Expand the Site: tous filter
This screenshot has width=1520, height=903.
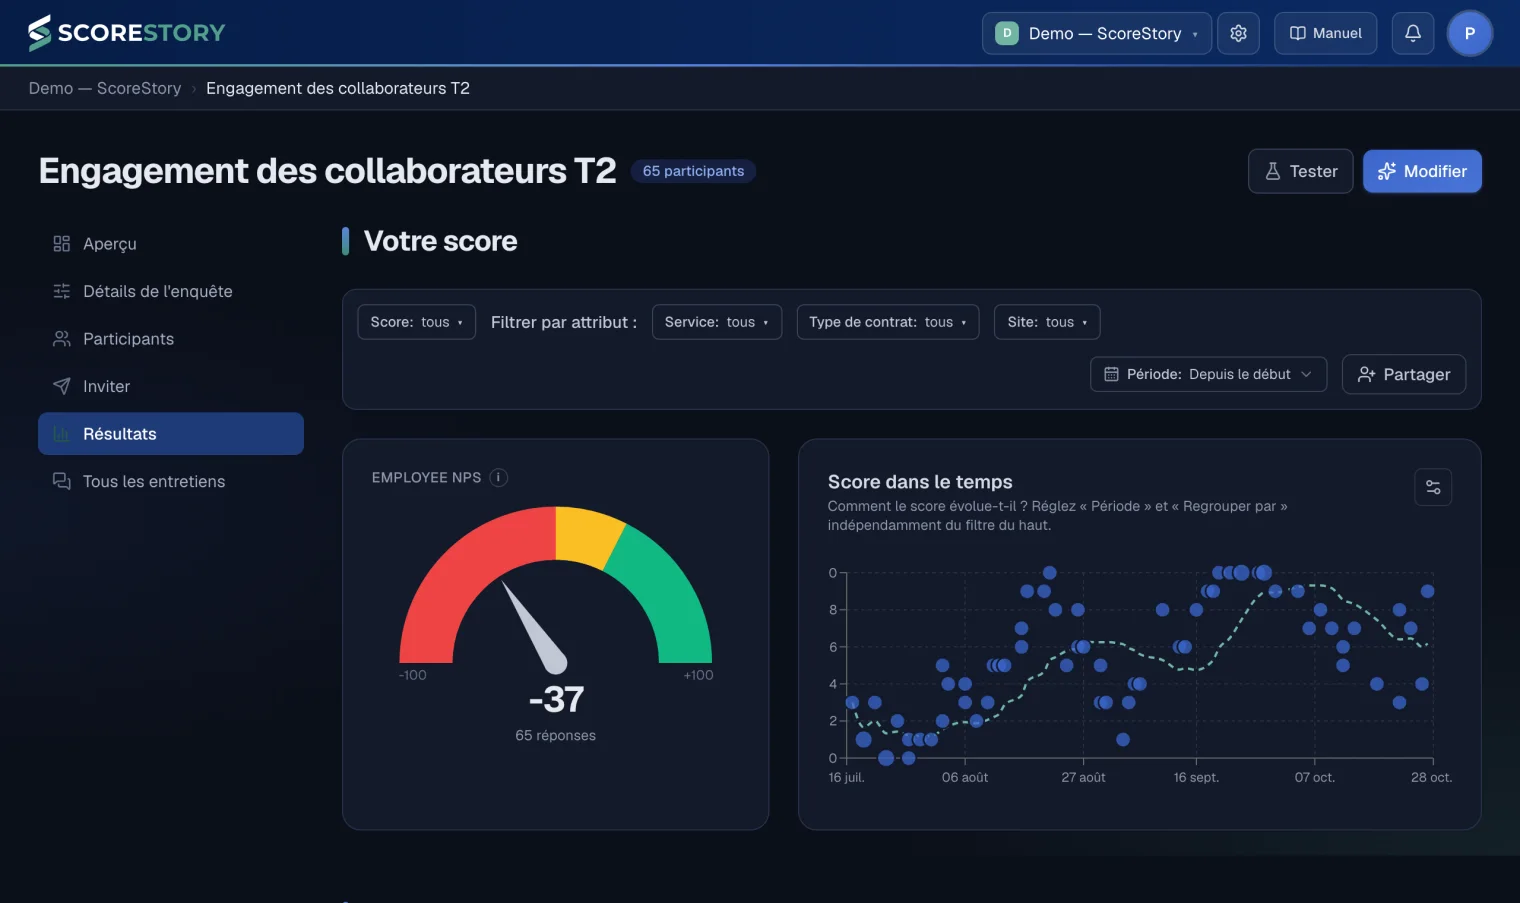pyautogui.click(x=1047, y=322)
